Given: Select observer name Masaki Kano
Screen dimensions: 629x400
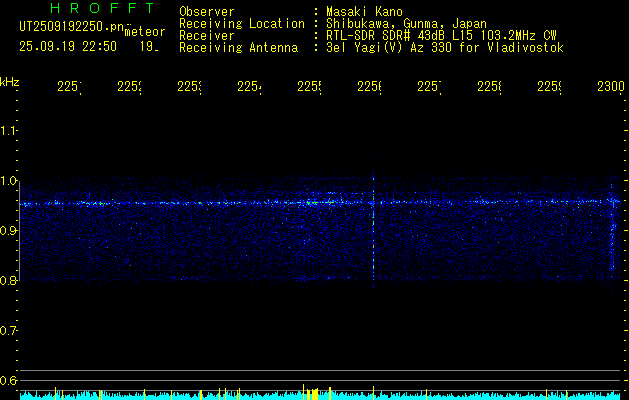Looking at the screenshot, I should click(x=364, y=11).
